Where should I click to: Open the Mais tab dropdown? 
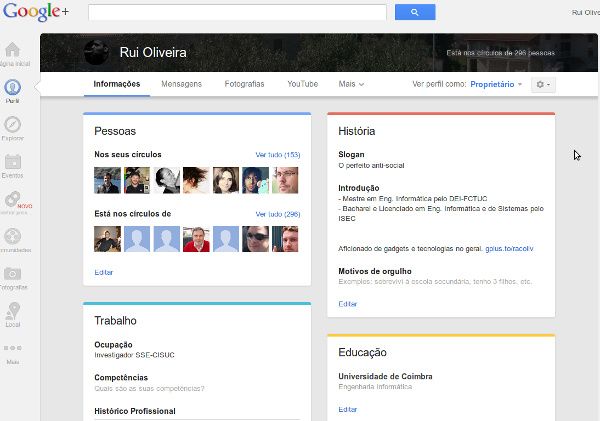351,84
